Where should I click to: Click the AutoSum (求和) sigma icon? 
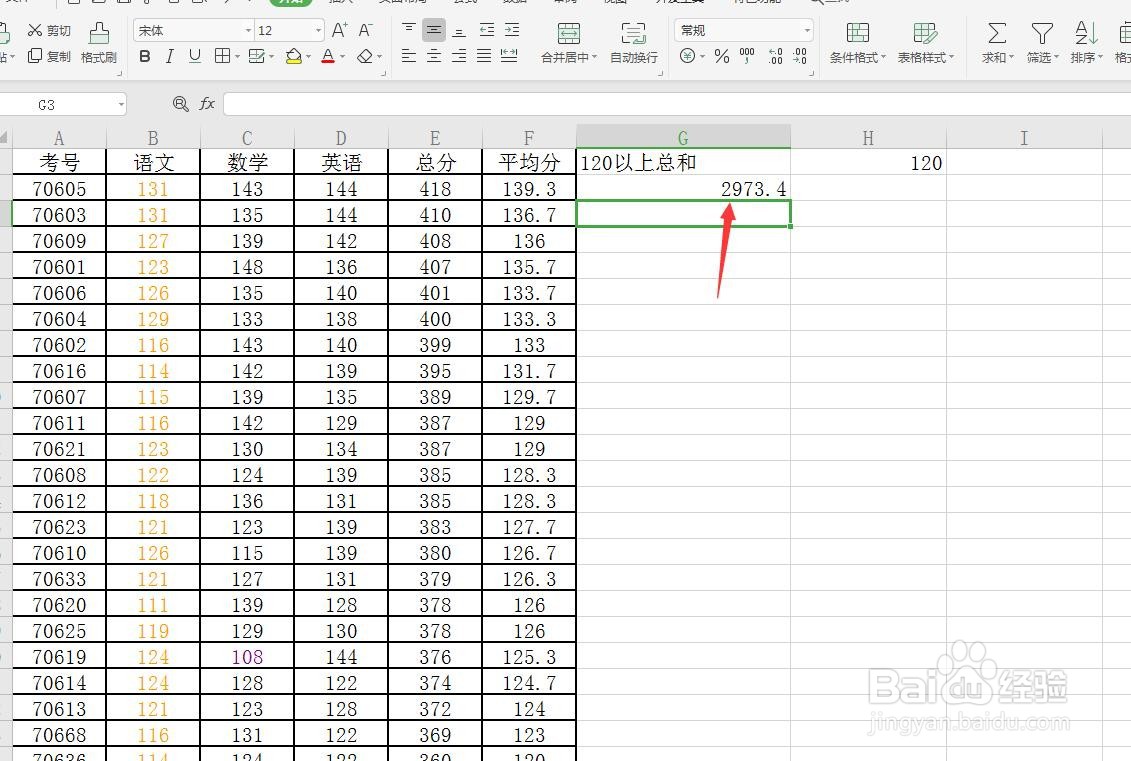click(x=997, y=33)
